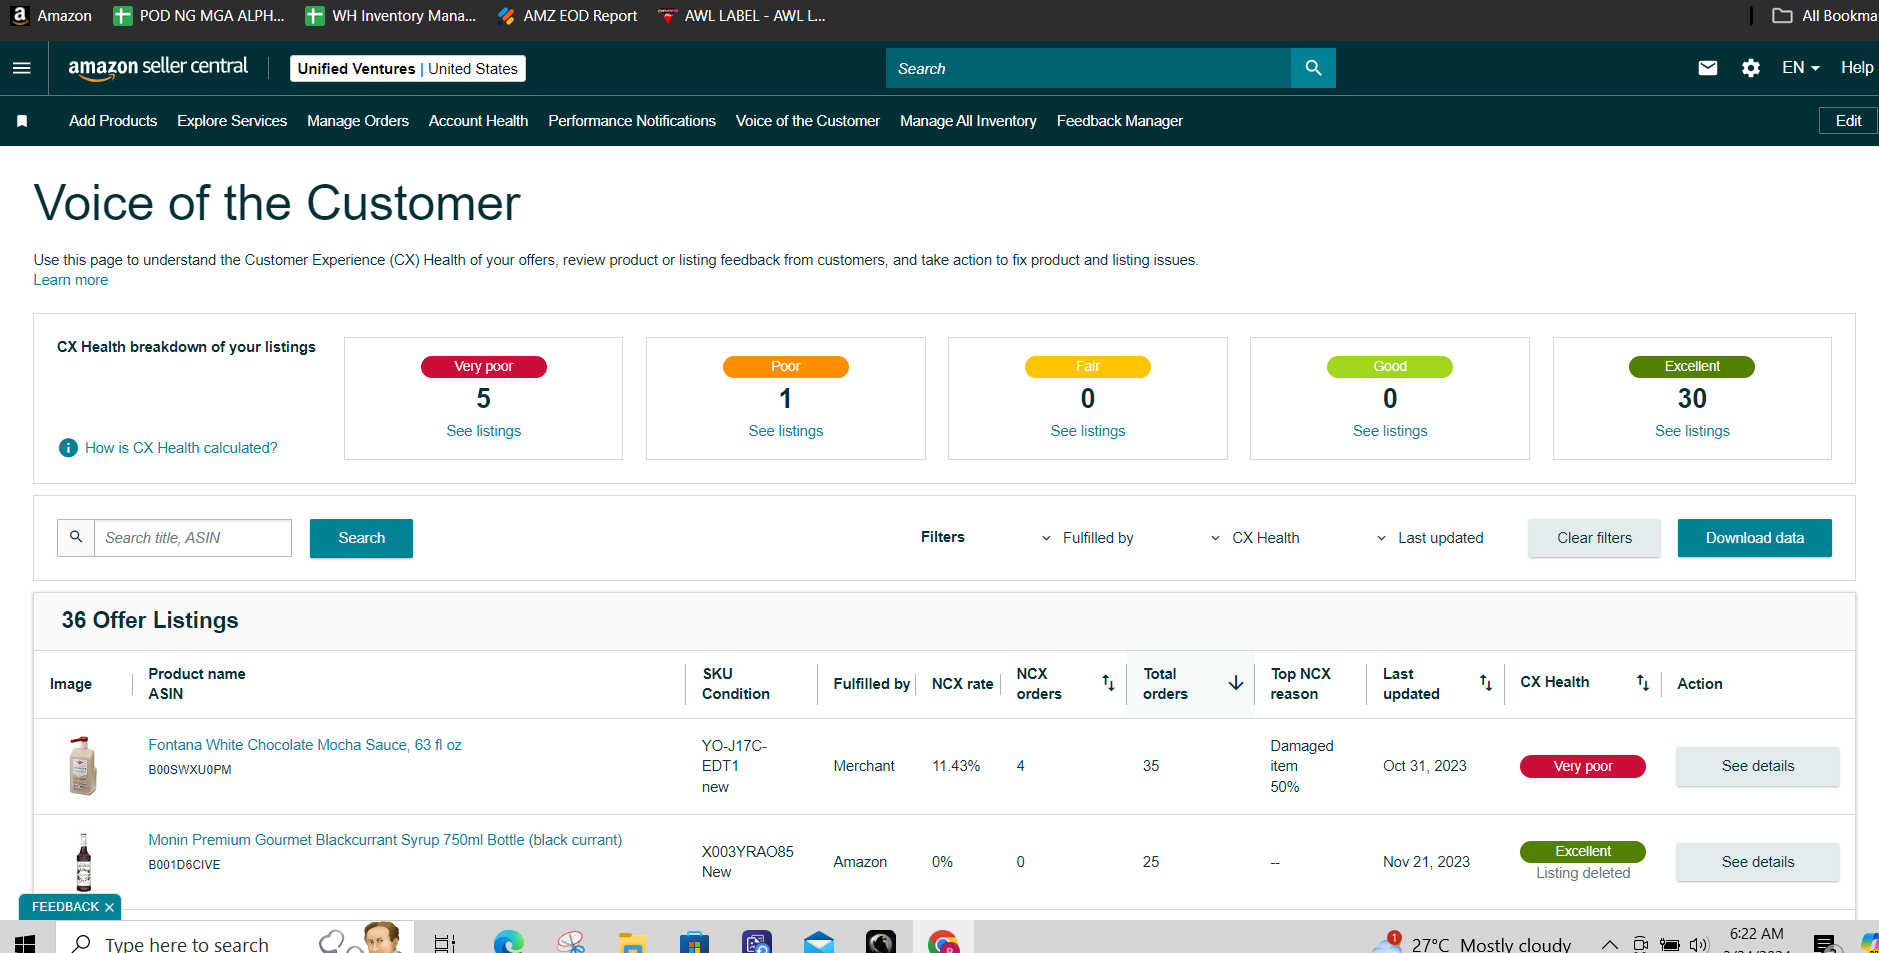The image size is (1879, 953).
Task: Open the All Bookmarks folder
Action: pos(1824,16)
